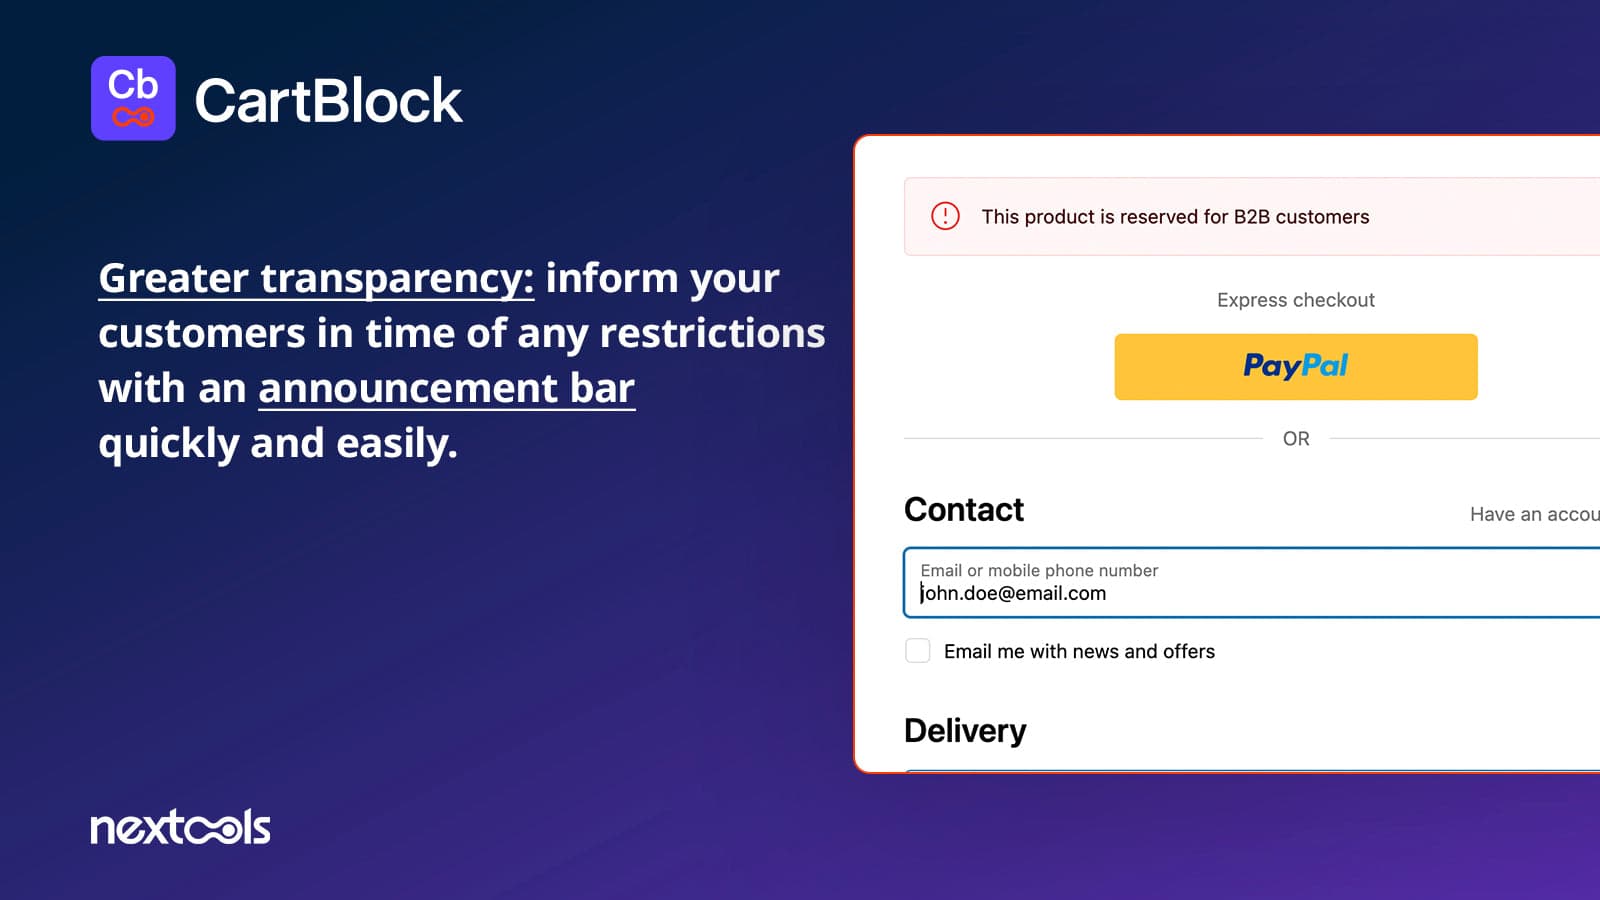Click the "quickly and easily." headline line

278,443
